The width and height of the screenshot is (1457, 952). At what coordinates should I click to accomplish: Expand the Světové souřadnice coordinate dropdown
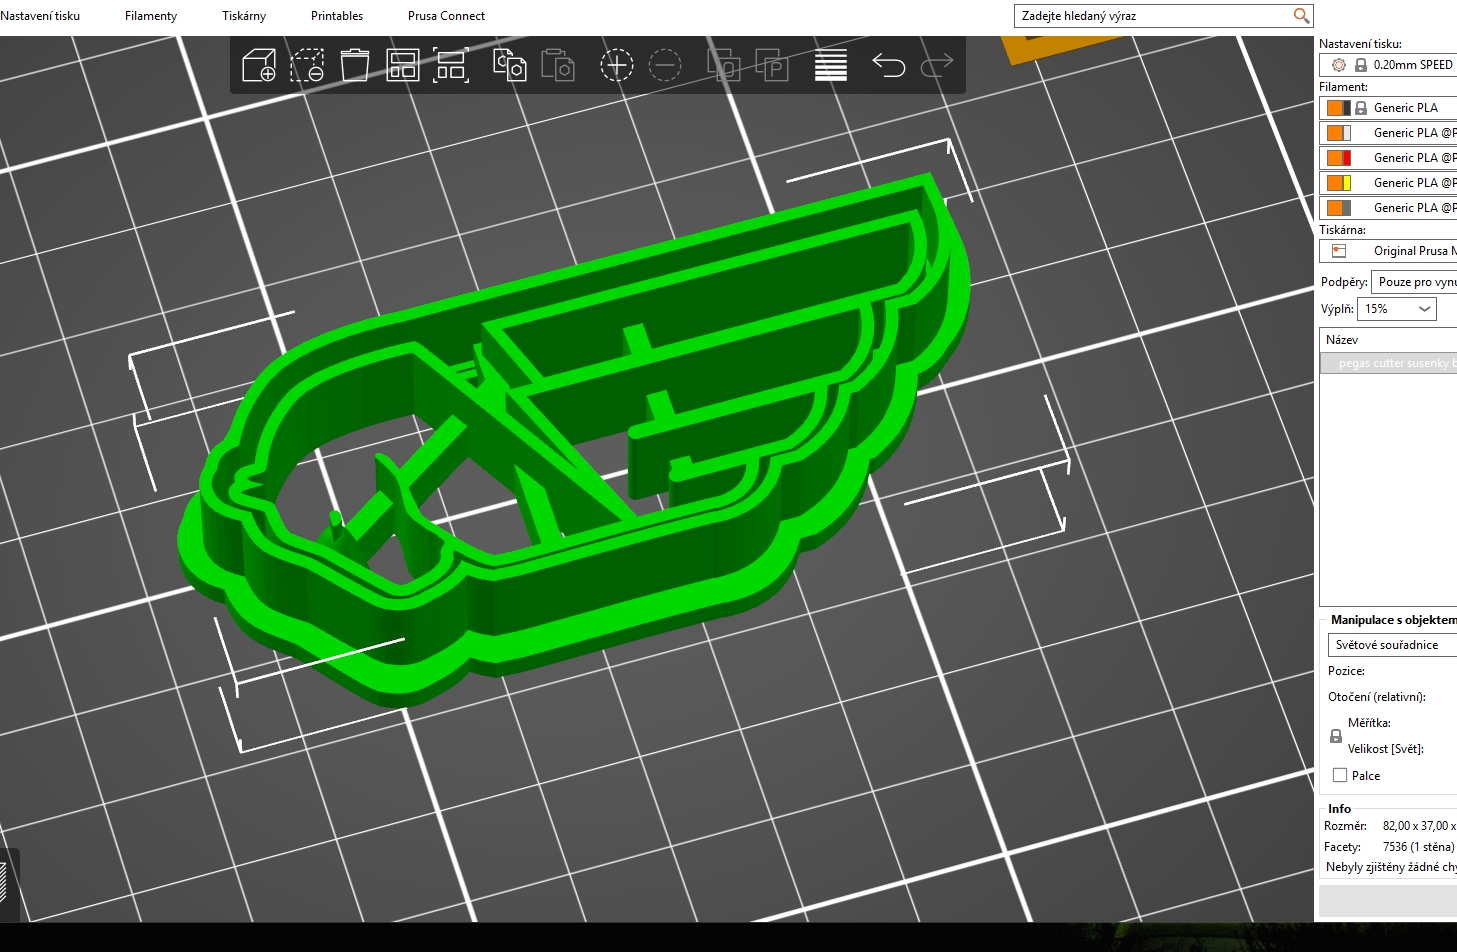point(1391,645)
